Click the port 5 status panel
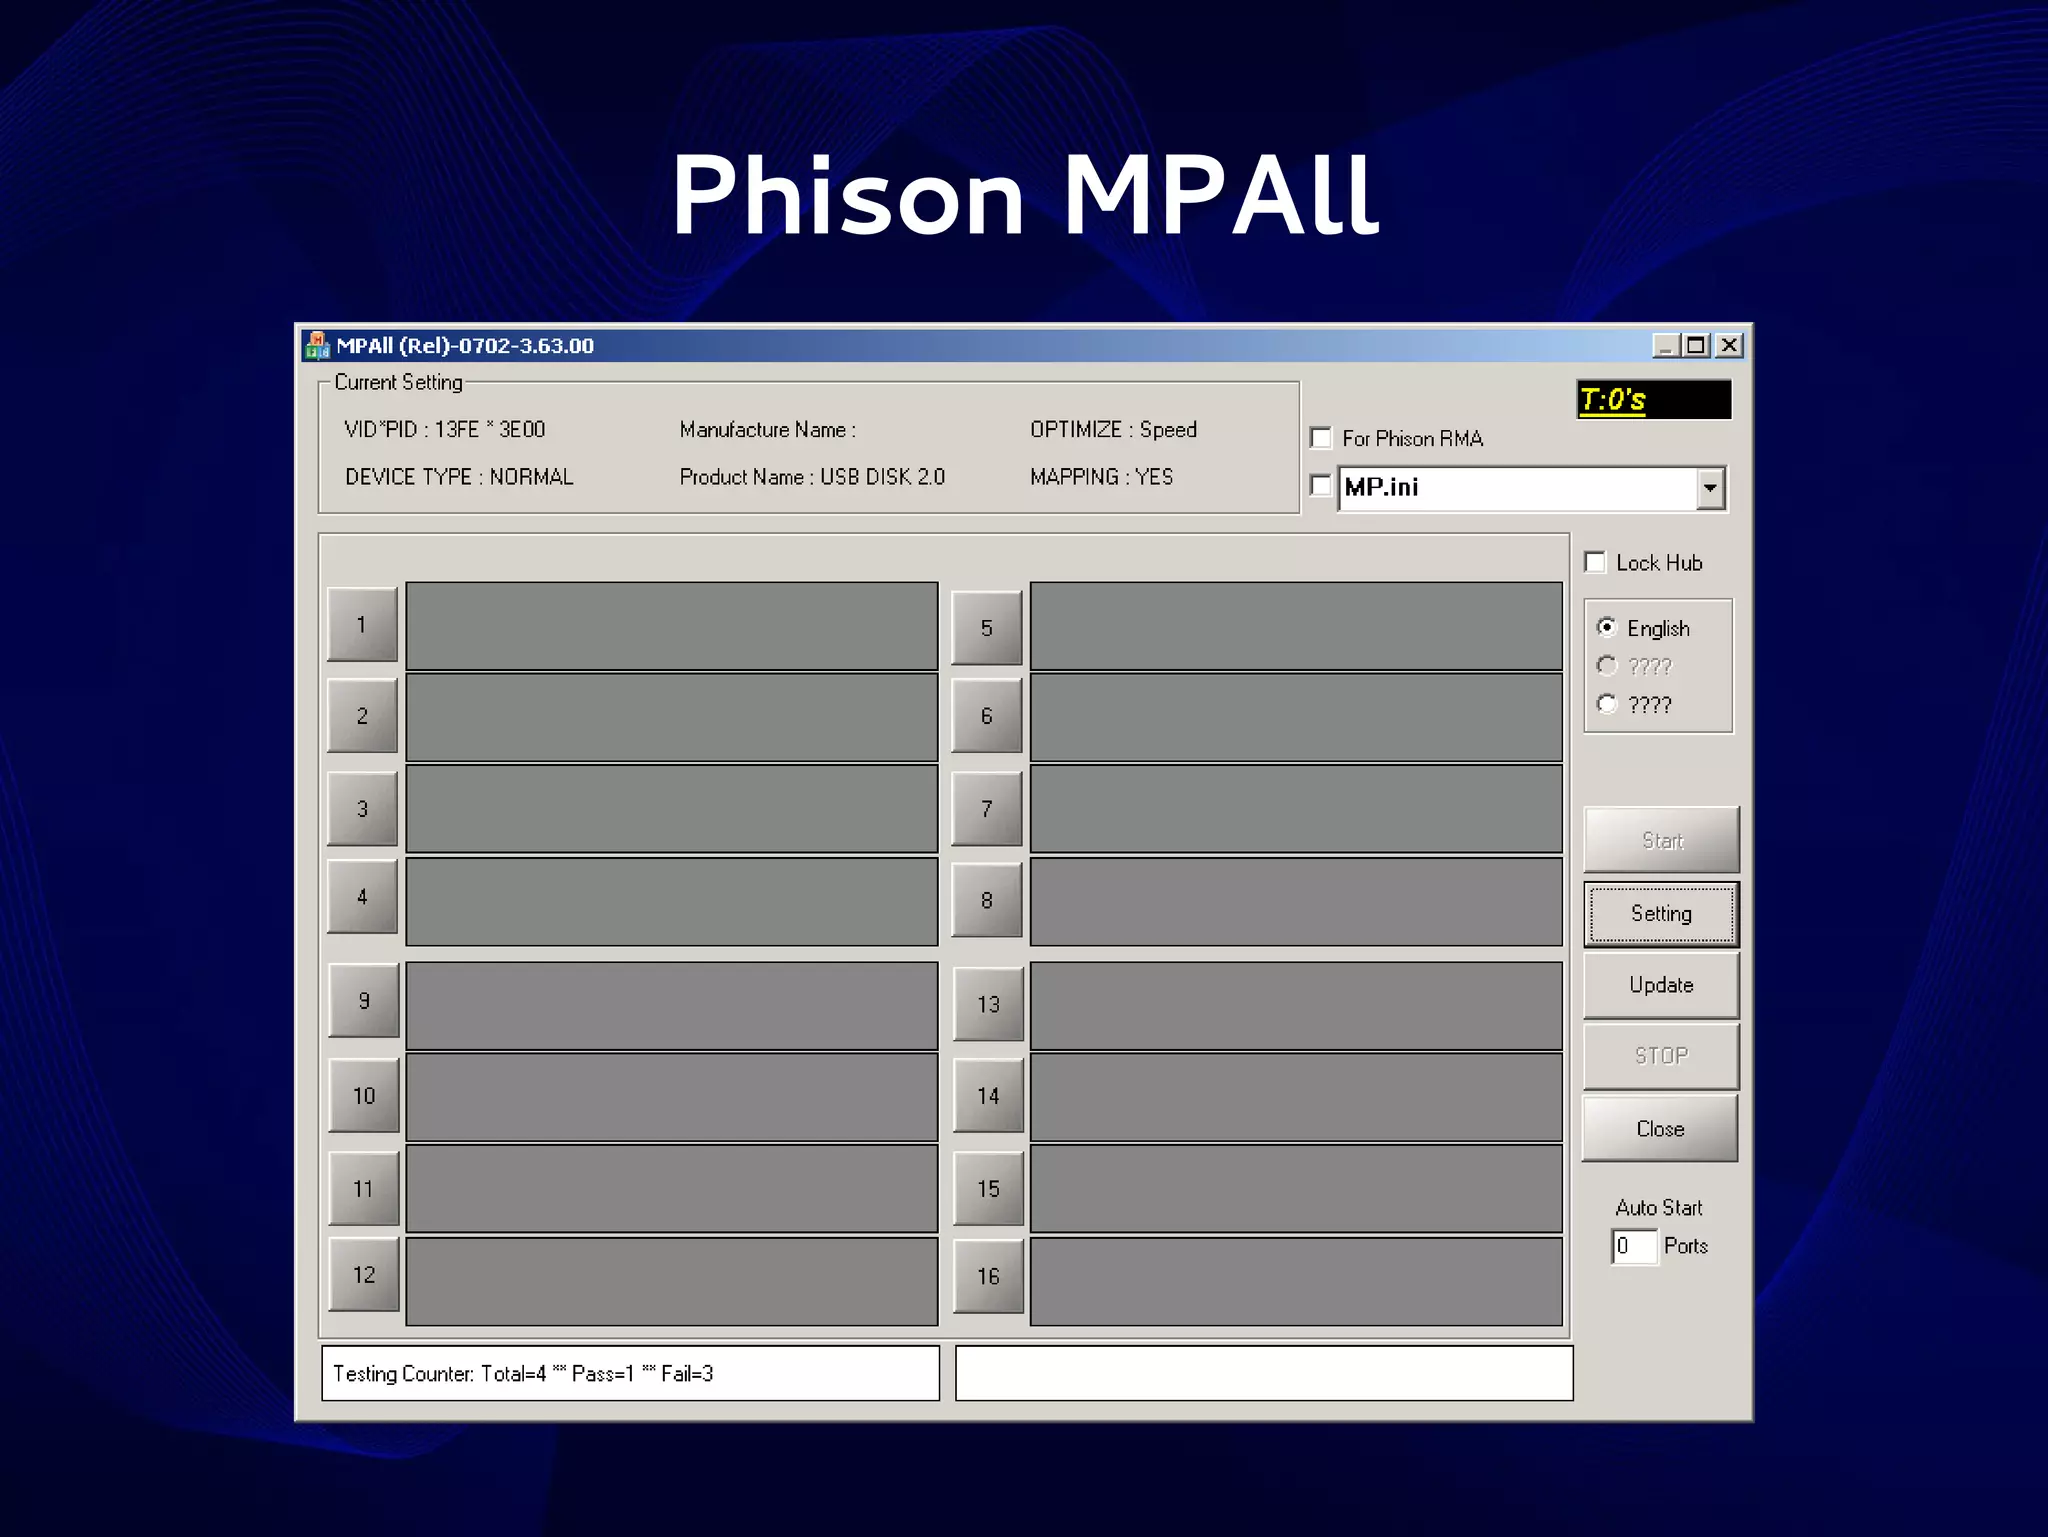 pyautogui.click(x=1296, y=626)
